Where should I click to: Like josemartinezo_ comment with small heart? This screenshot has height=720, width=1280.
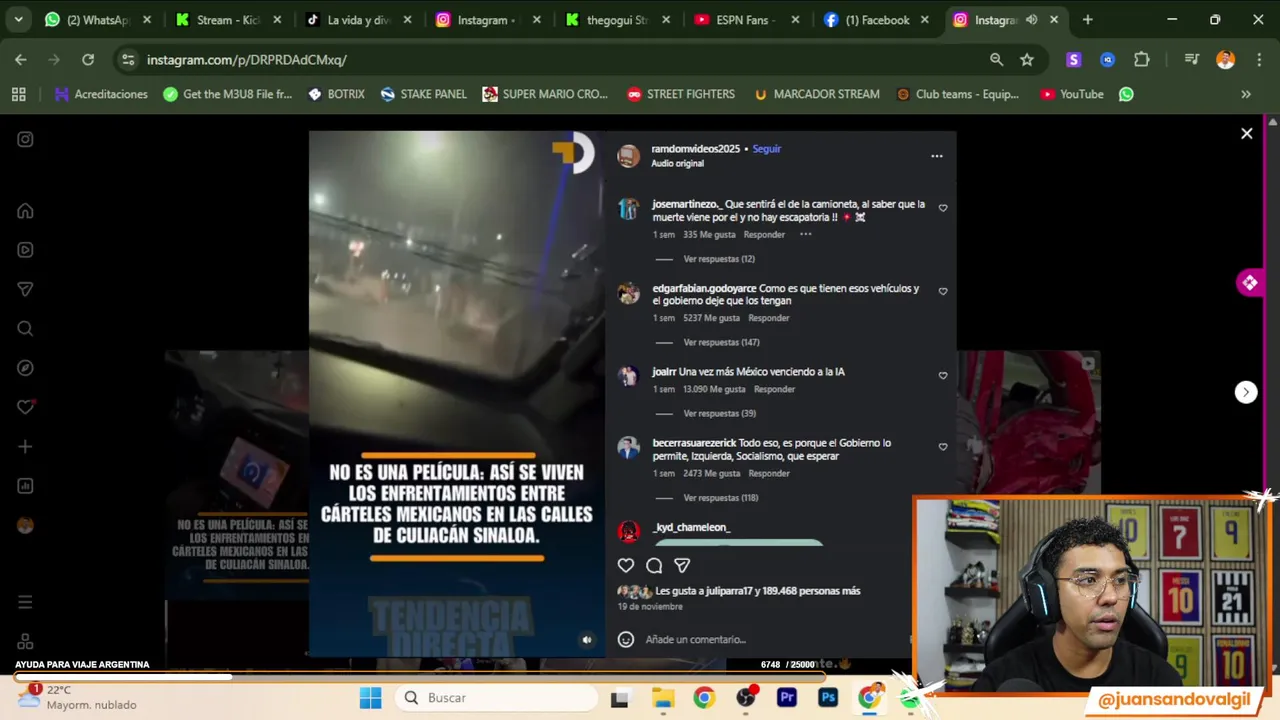click(x=943, y=208)
